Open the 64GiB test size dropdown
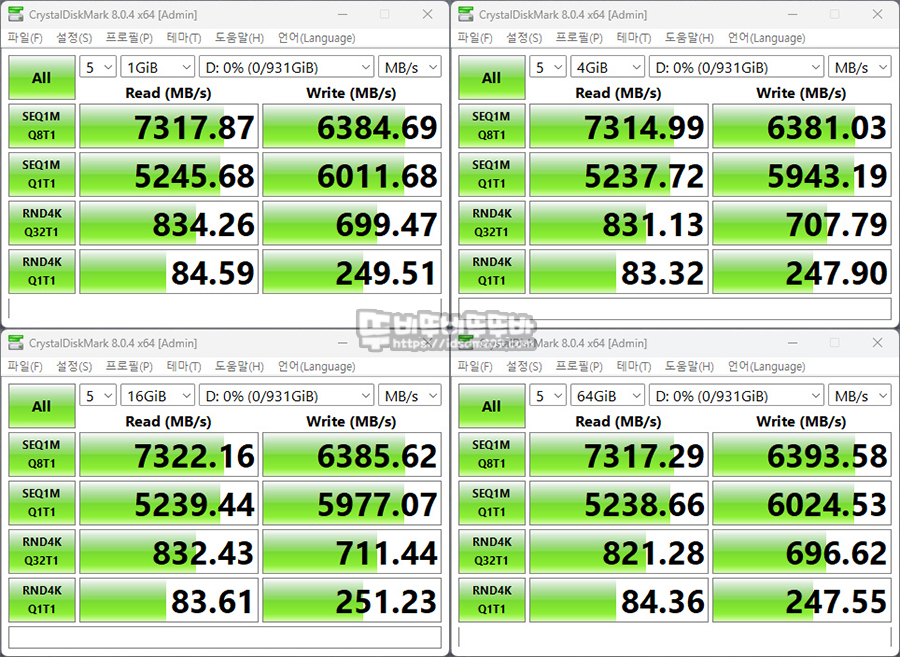Image resolution: width=900 pixels, height=657 pixels. (607, 396)
